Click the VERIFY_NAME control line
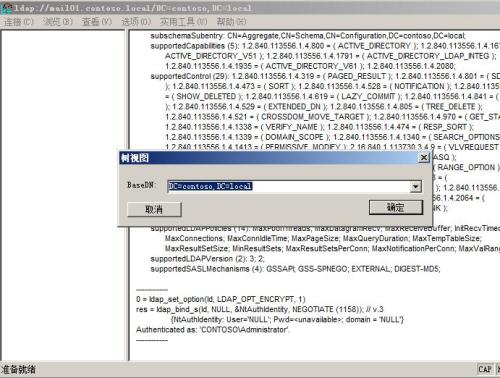Screen dimensions: 500x378 (x=319, y=127)
